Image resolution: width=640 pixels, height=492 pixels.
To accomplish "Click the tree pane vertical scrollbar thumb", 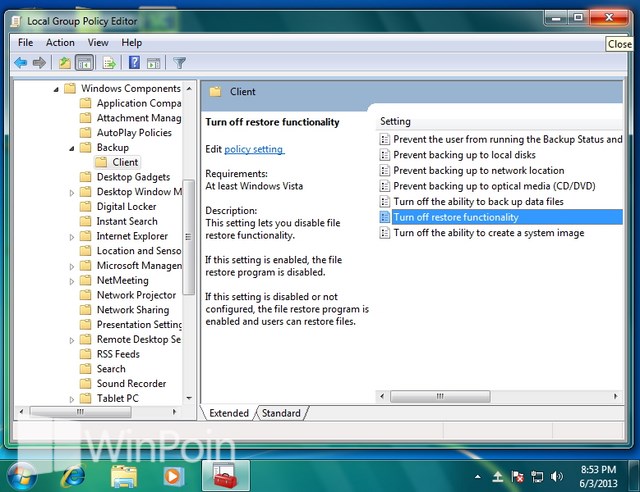I will tap(188, 237).
